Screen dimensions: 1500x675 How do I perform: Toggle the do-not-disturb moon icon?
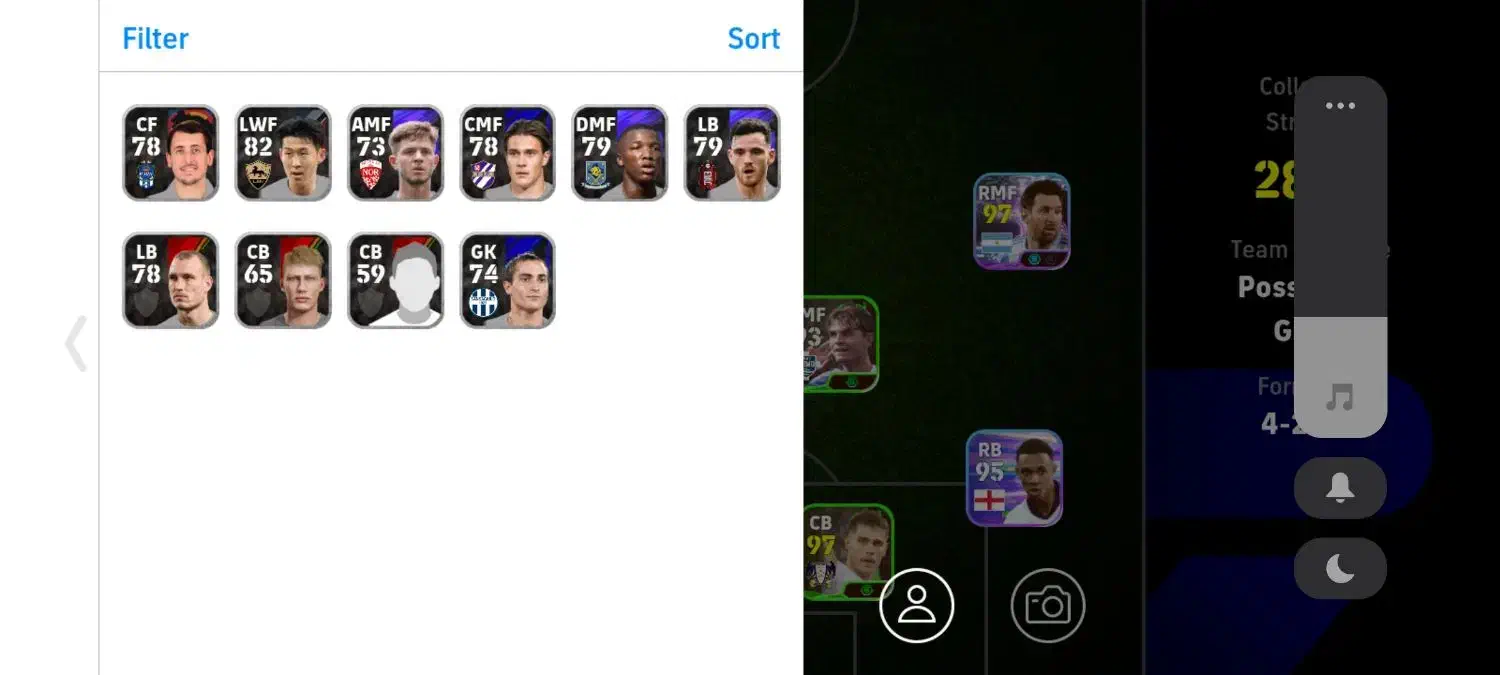pos(1340,568)
